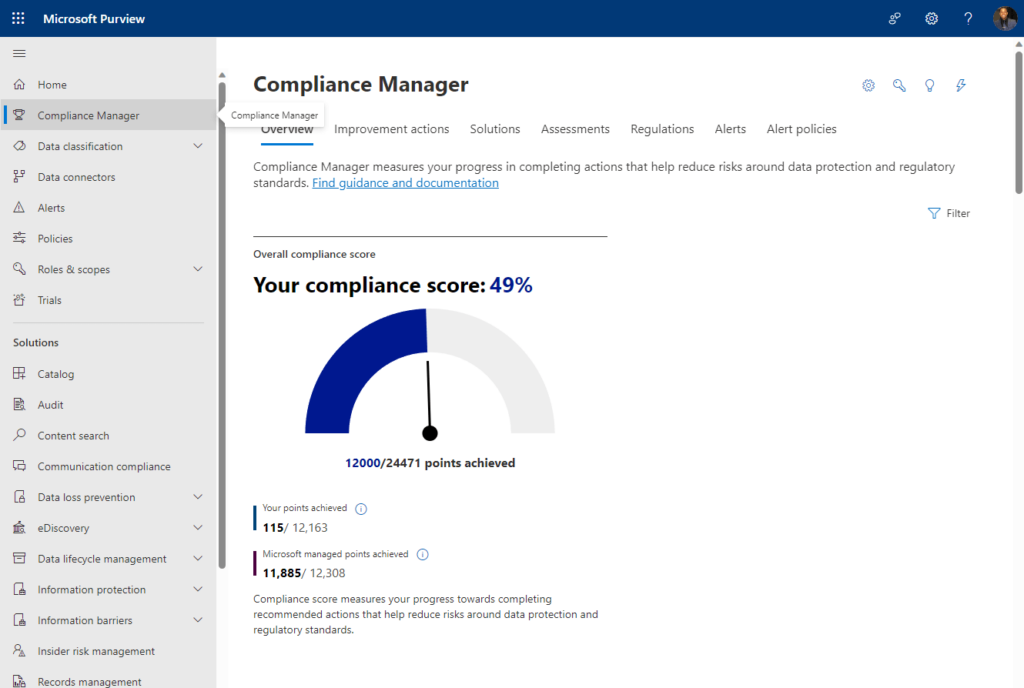Expand the Data lifecycle management chevron
Image resolution: width=1024 pixels, height=688 pixels.
198,558
